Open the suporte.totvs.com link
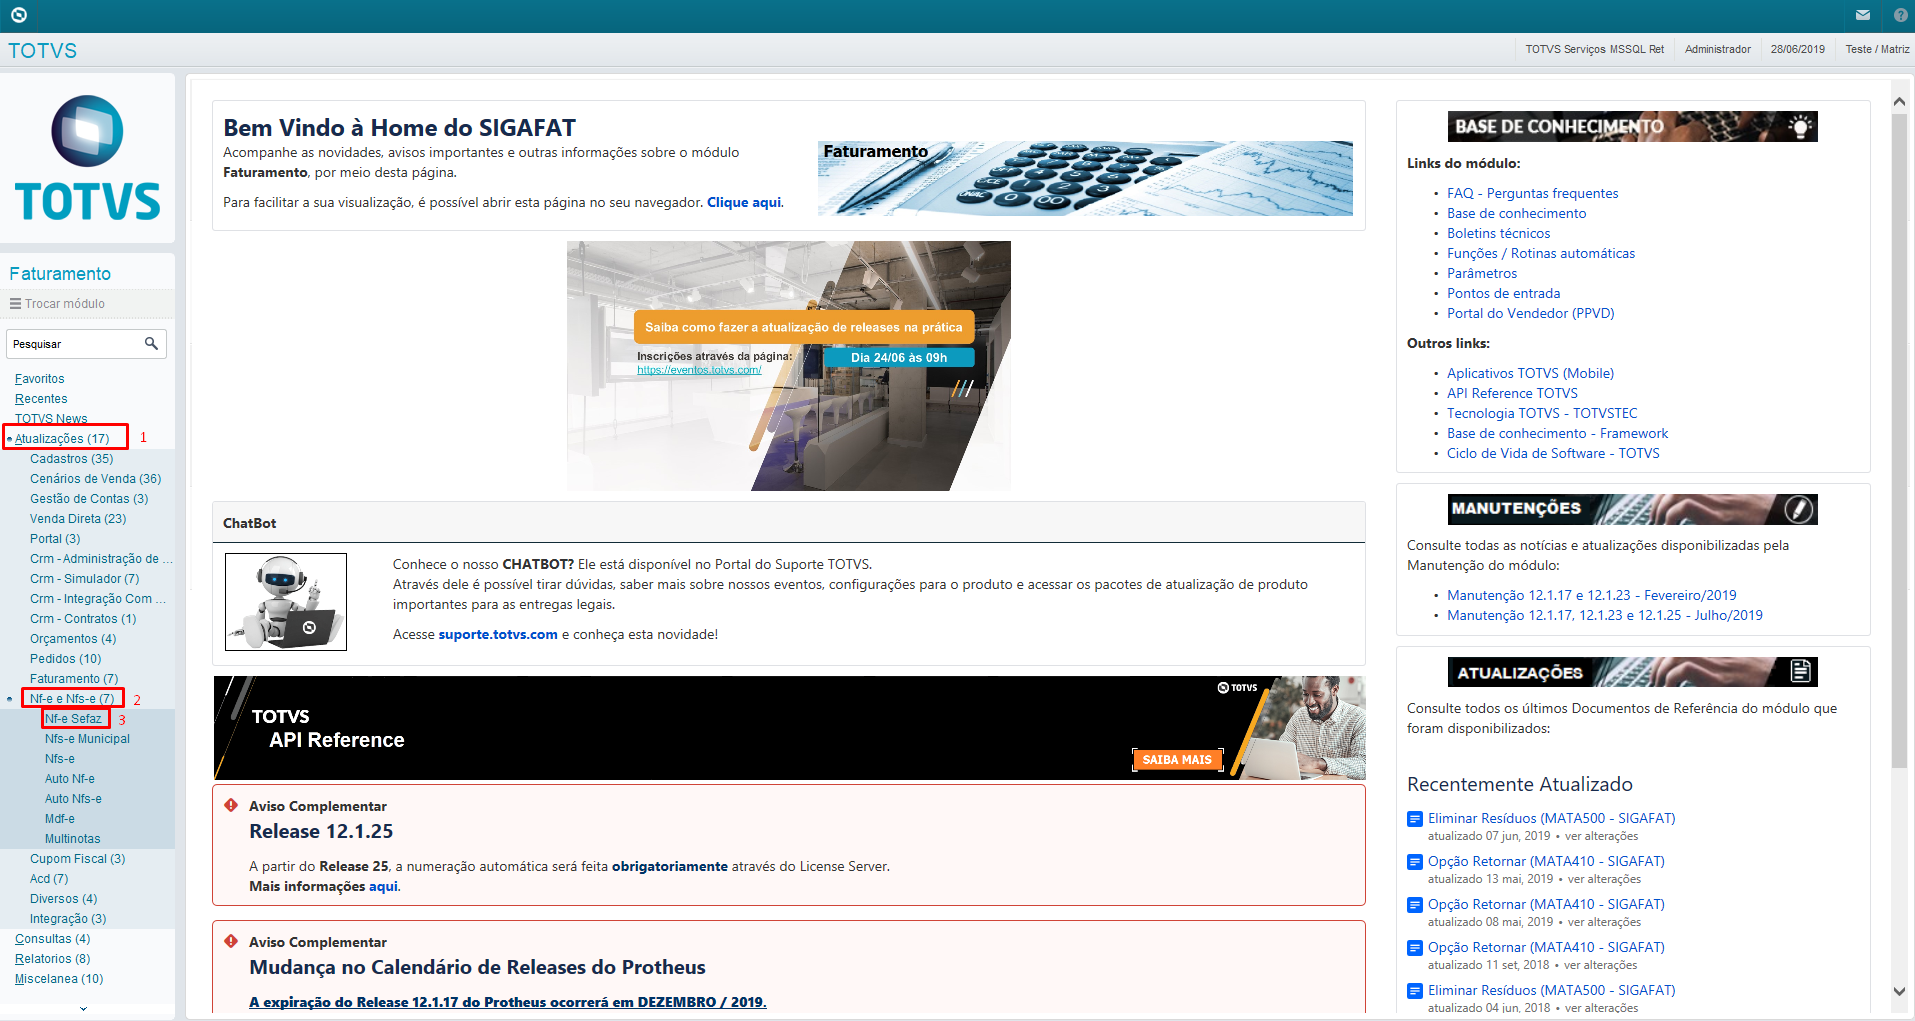Image resolution: width=1915 pixels, height=1021 pixels. [498, 634]
